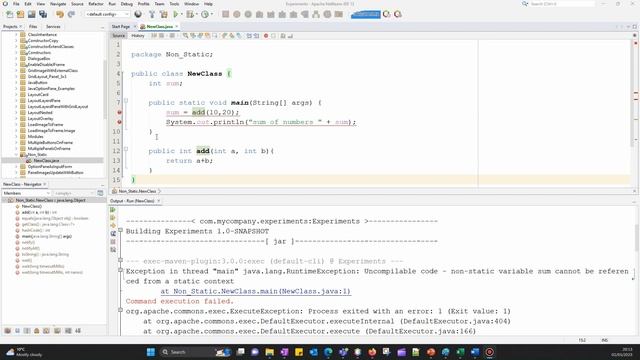640x360 pixels.
Task: Open Windows Start menu
Action: (151, 352)
